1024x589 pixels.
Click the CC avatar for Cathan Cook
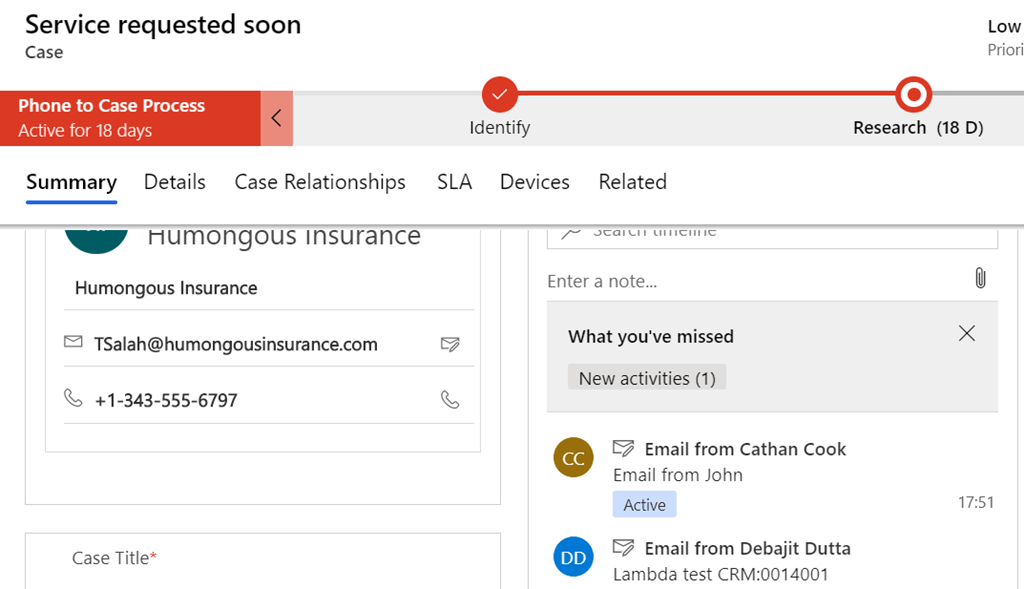point(573,459)
